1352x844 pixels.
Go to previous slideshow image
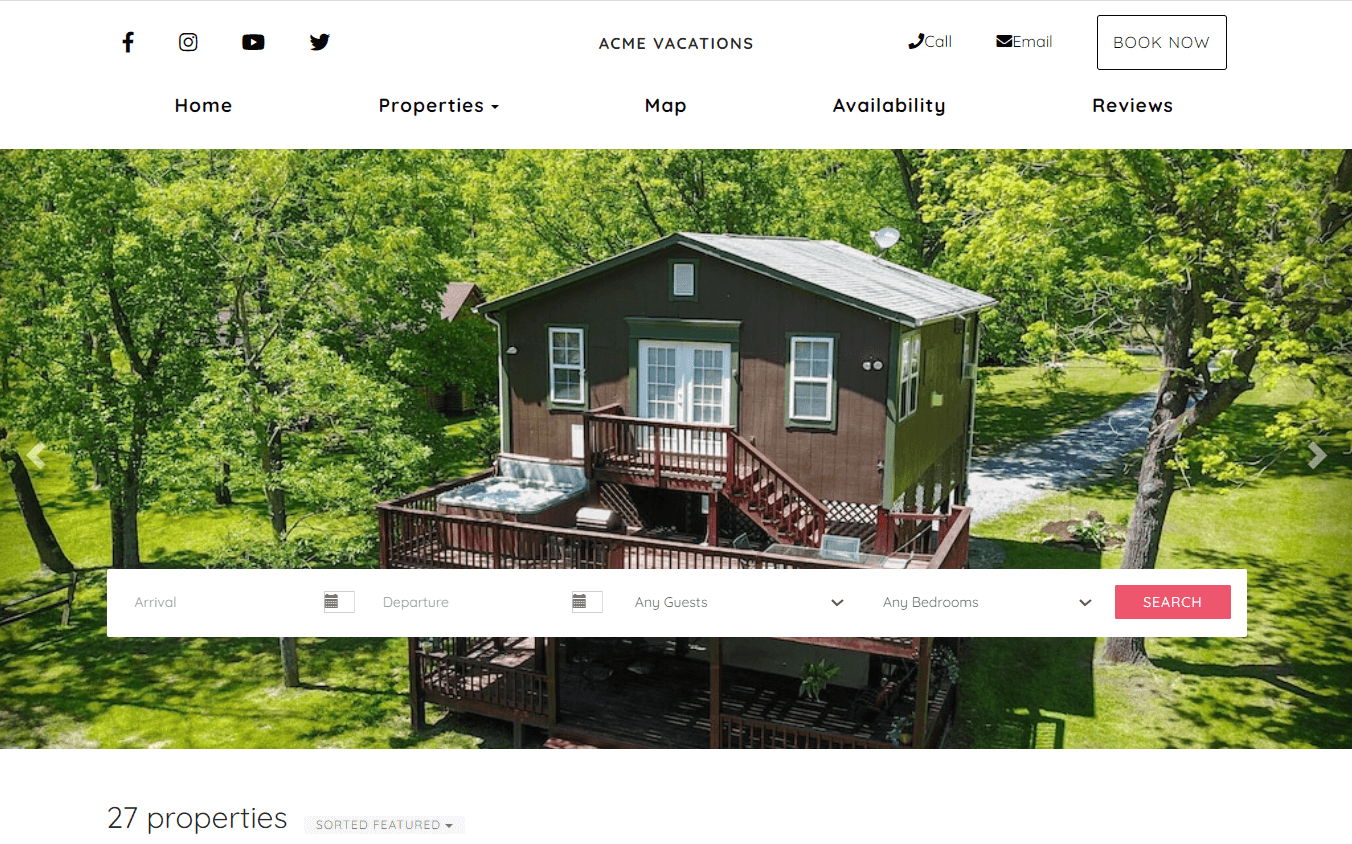tap(35, 455)
